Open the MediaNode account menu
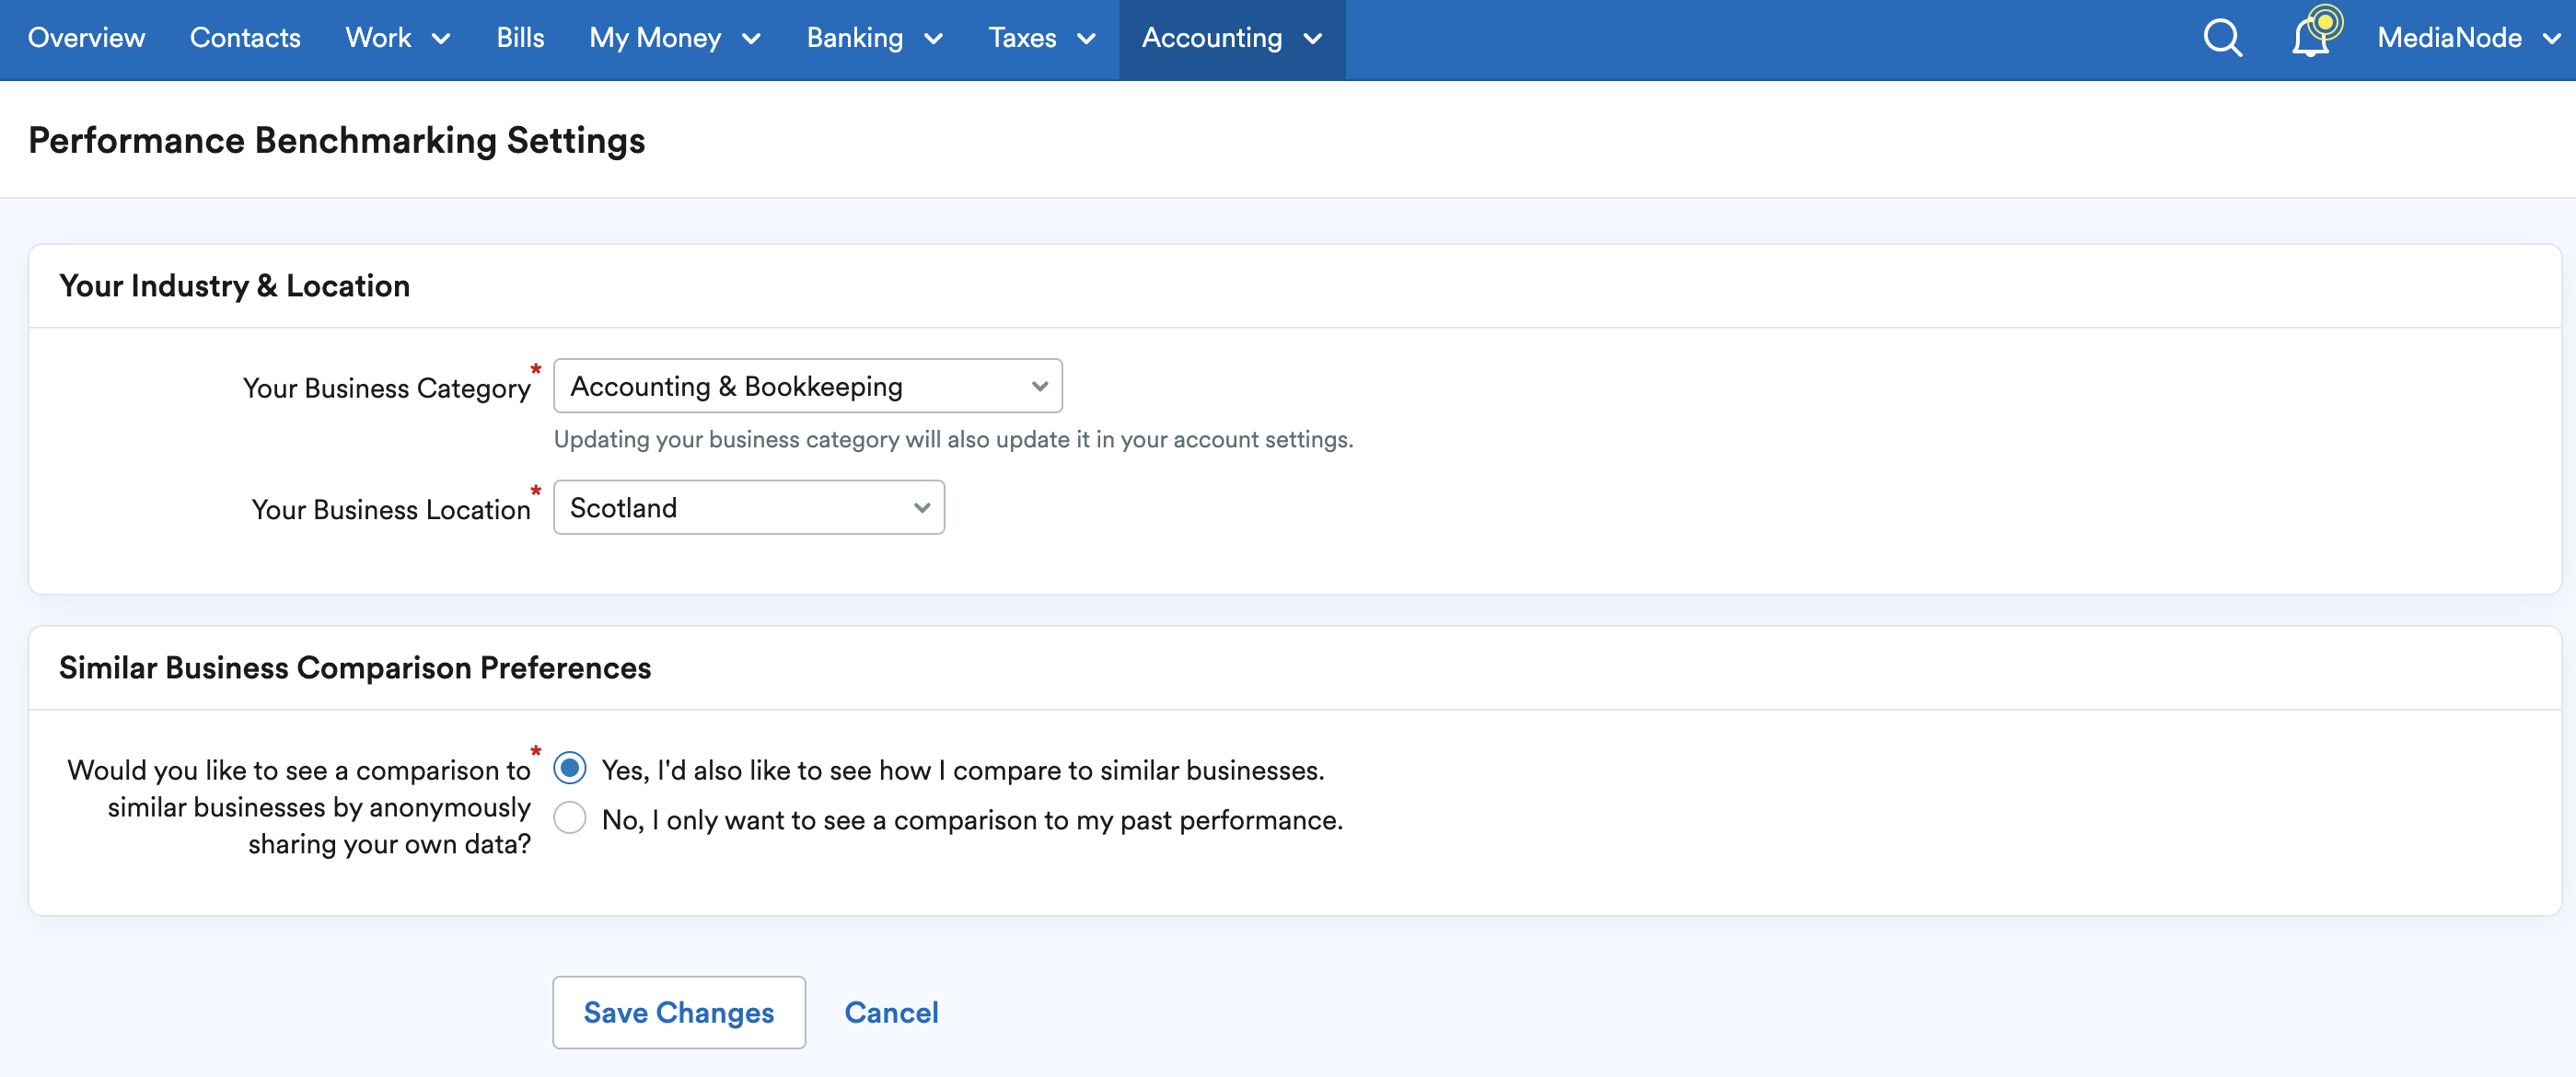Viewport: 2576px width, 1077px height. coord(2467,39)
